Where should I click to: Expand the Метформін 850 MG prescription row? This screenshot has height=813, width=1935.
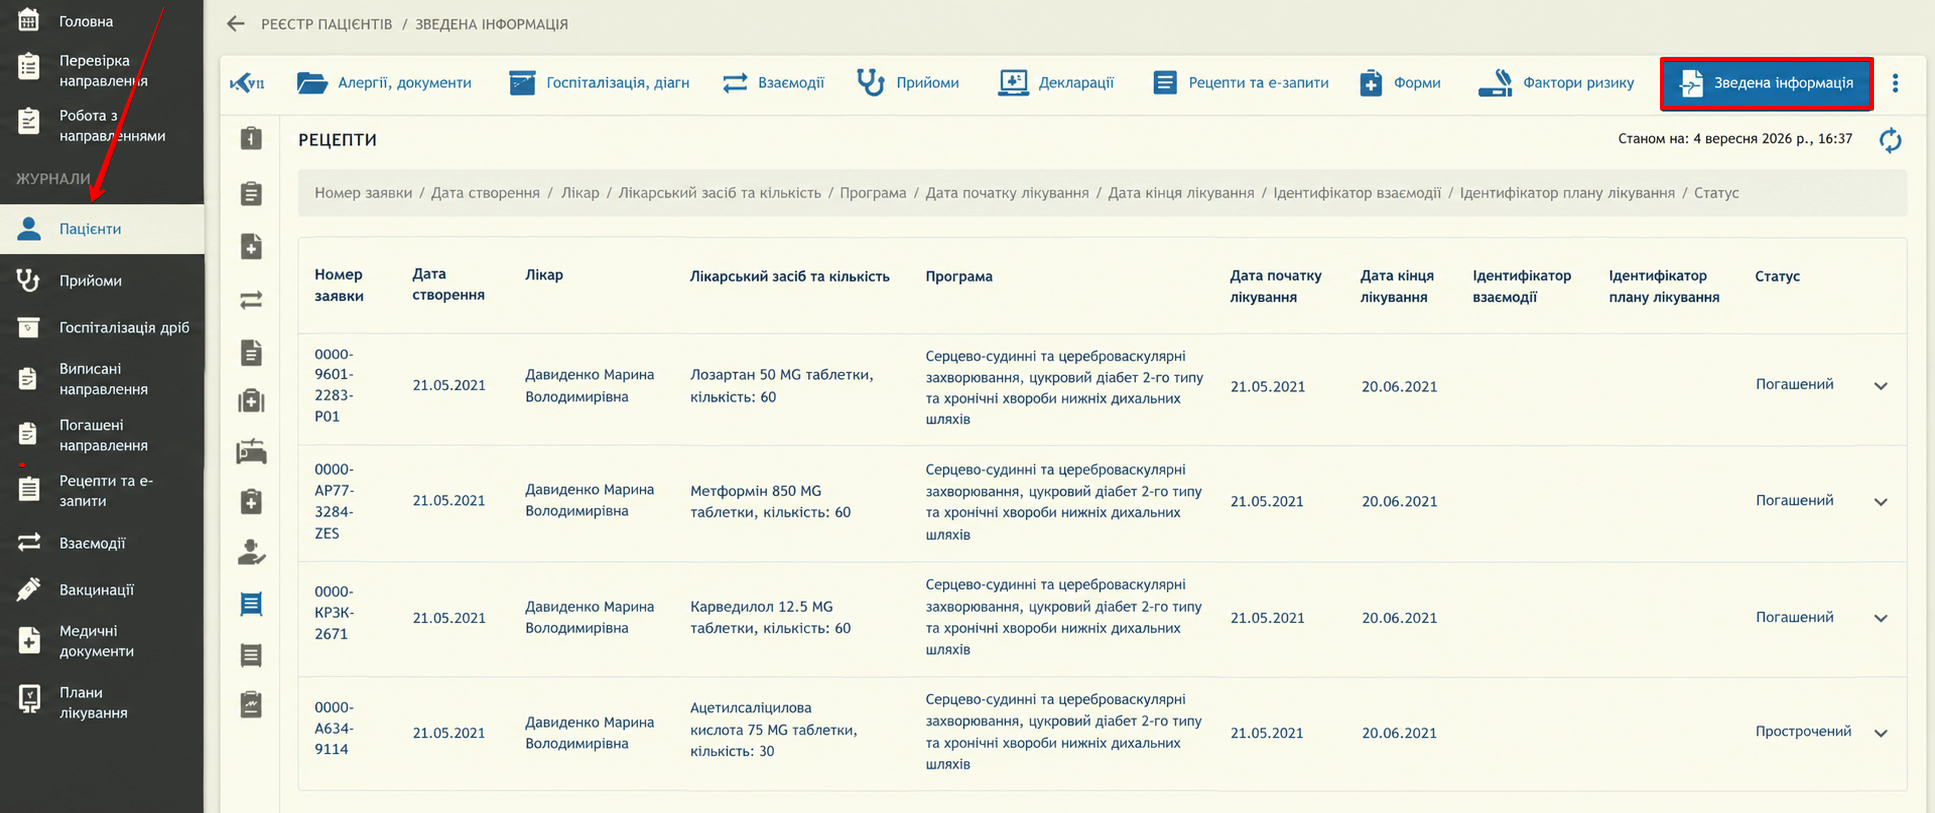(1880, 502)
